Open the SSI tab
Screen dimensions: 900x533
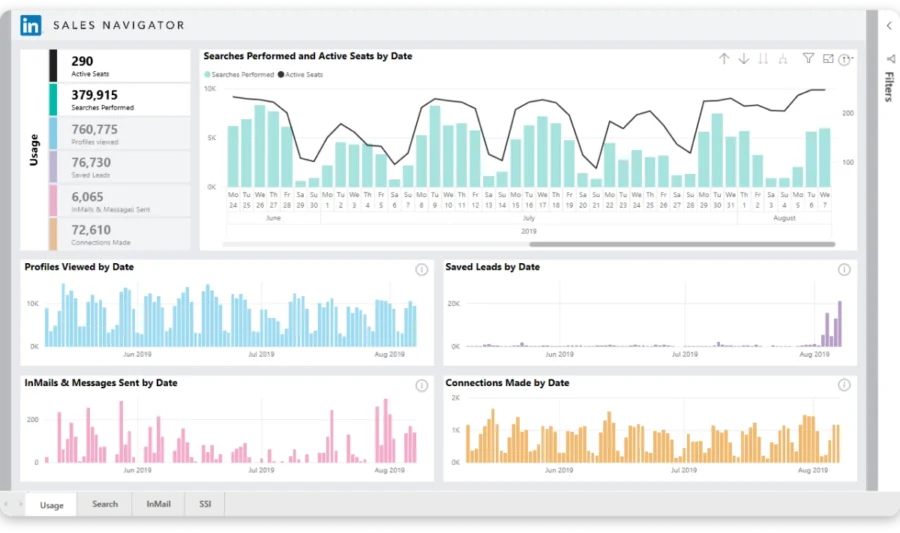click(205, 504)
